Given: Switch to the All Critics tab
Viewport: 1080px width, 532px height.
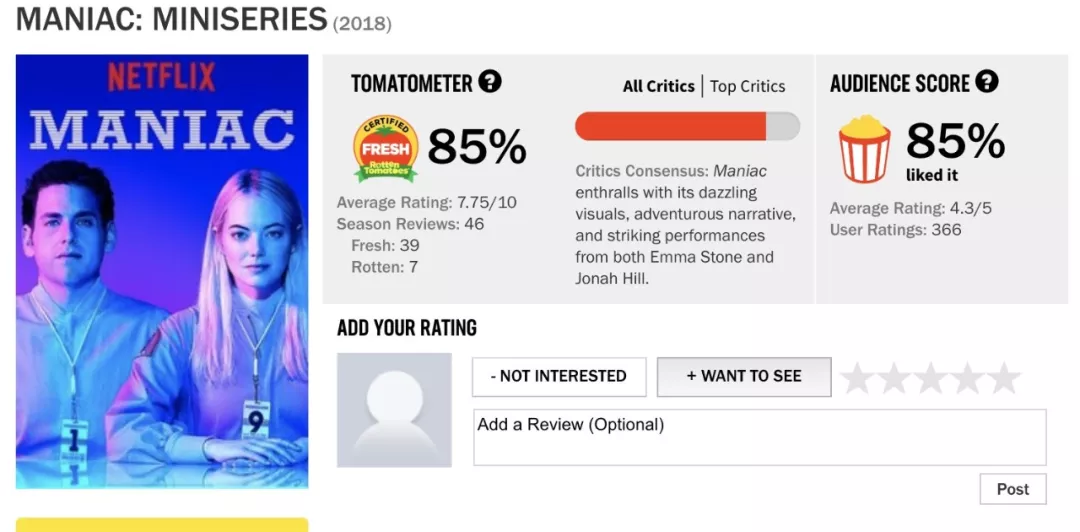Looking at the screenshot, I should [x=658, y=86].
